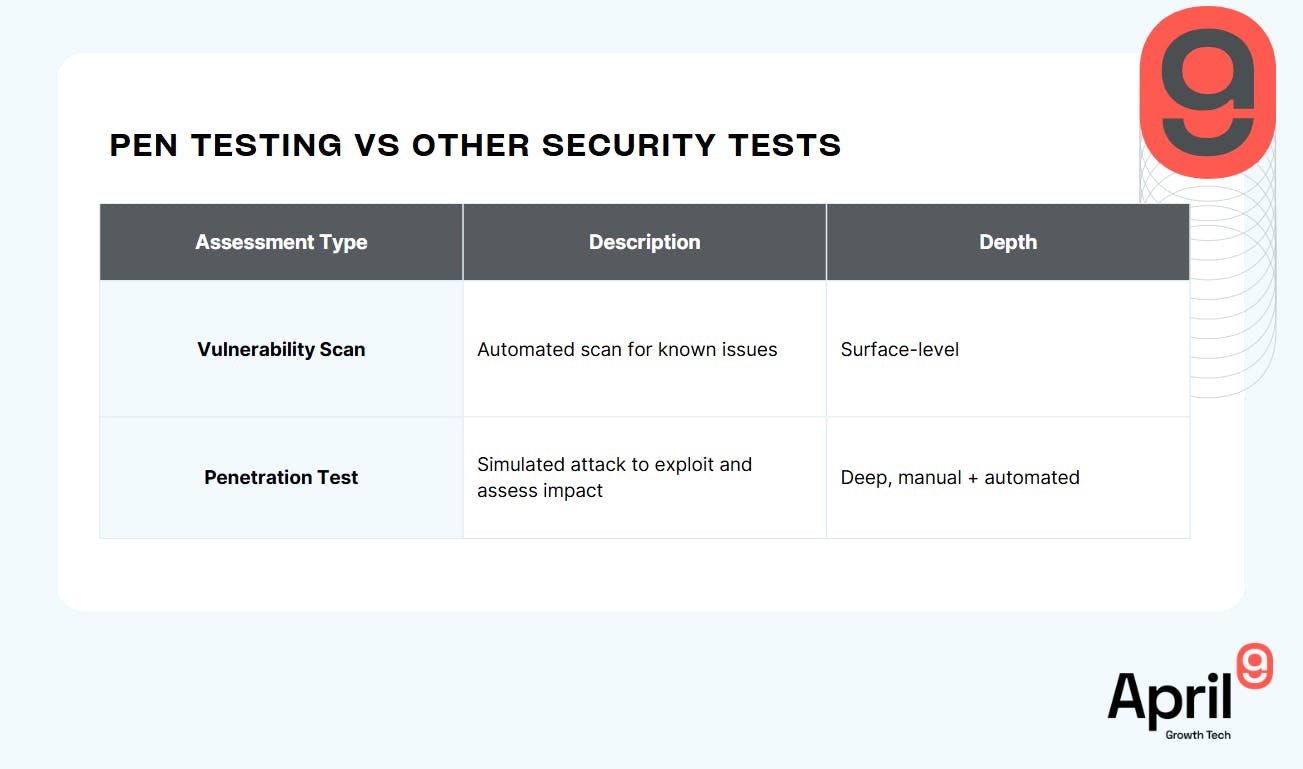
Task: Click the Surface-level depth cell
Action: point(900,349)
